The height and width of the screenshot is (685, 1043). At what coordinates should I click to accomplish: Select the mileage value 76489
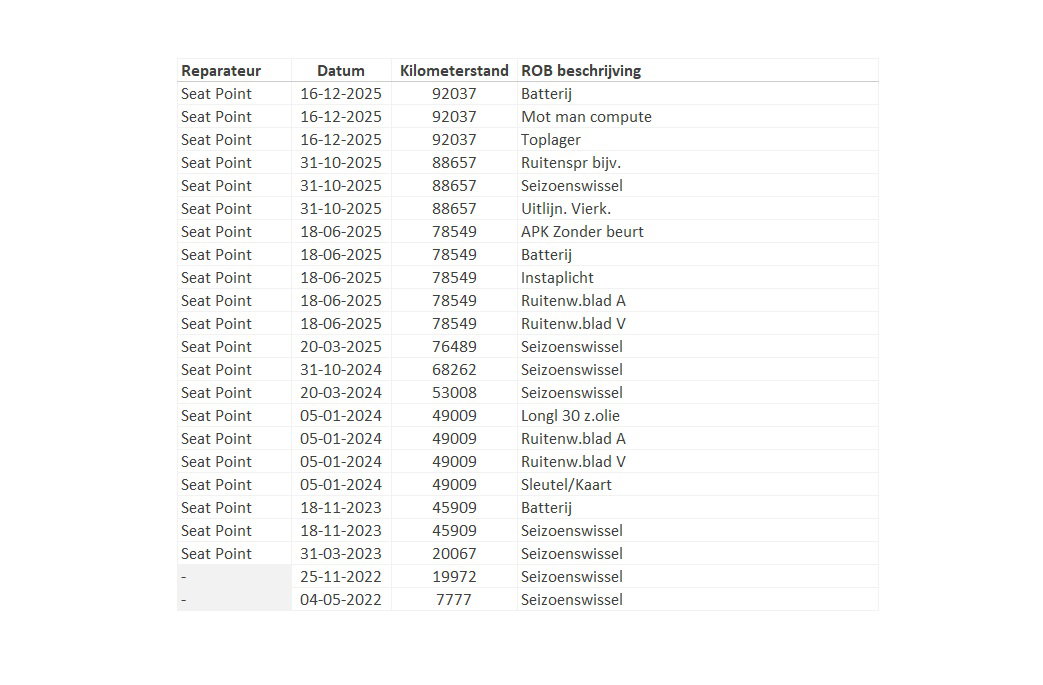[x=454, y=347]
